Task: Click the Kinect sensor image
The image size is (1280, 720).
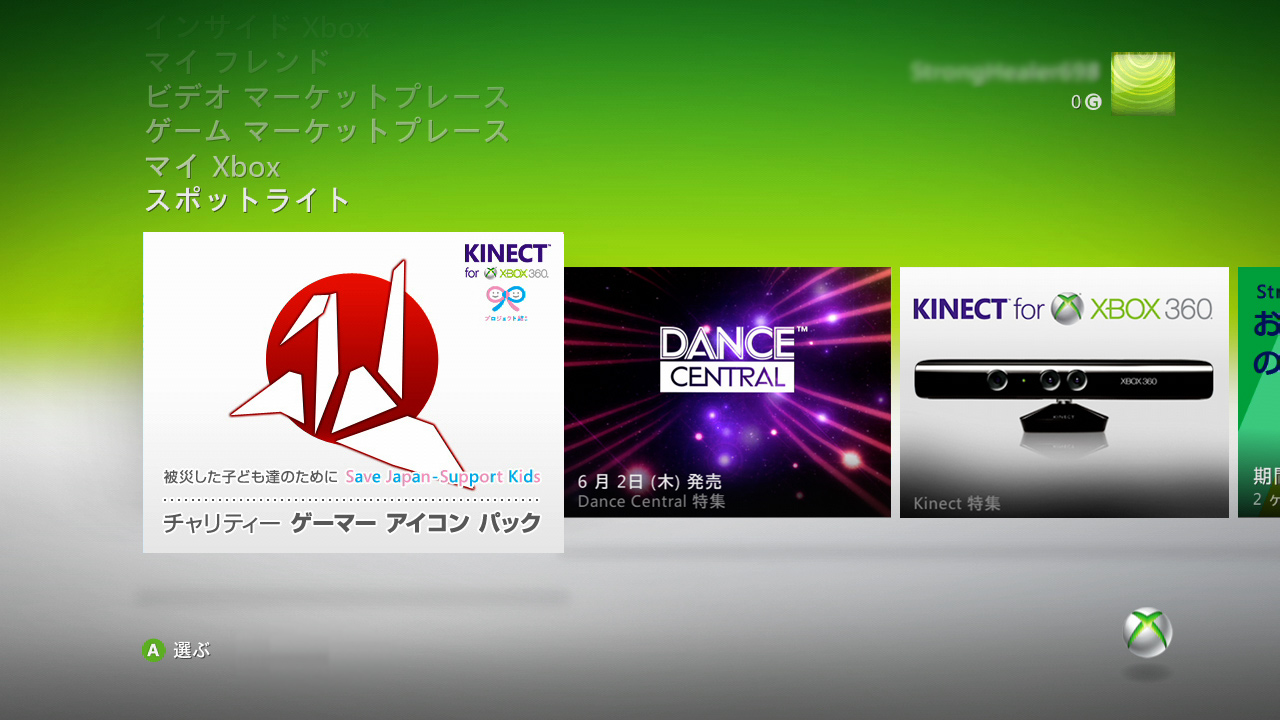Action: click(1064, 395)
